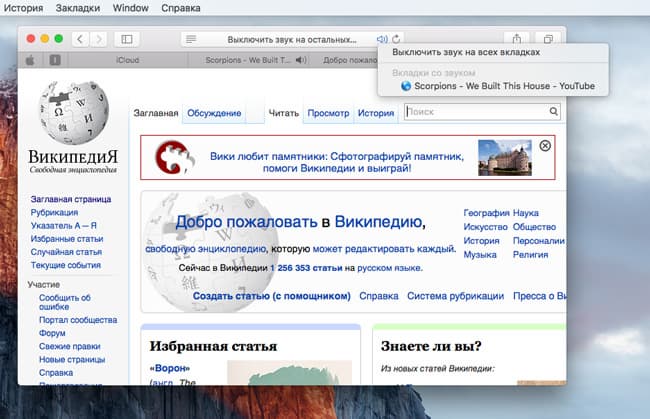Open Указатель А — Я link
Screen dimensions: 650x419
[x=63, y=226]
